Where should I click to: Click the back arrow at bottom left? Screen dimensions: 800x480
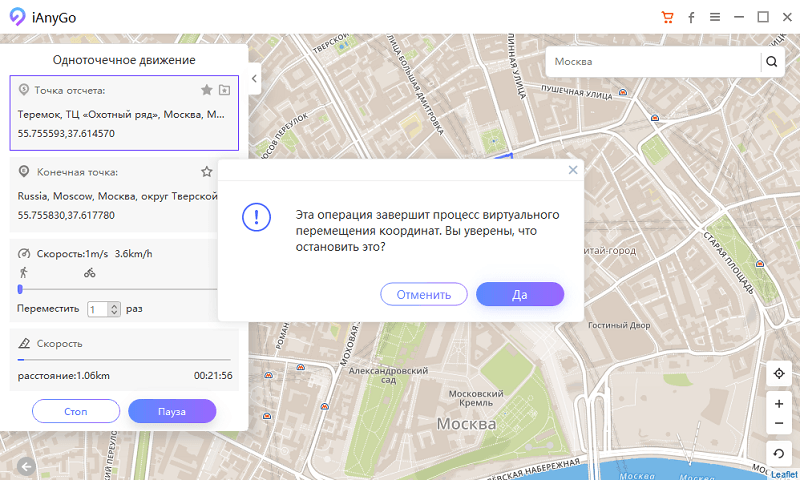click(24, 465)
